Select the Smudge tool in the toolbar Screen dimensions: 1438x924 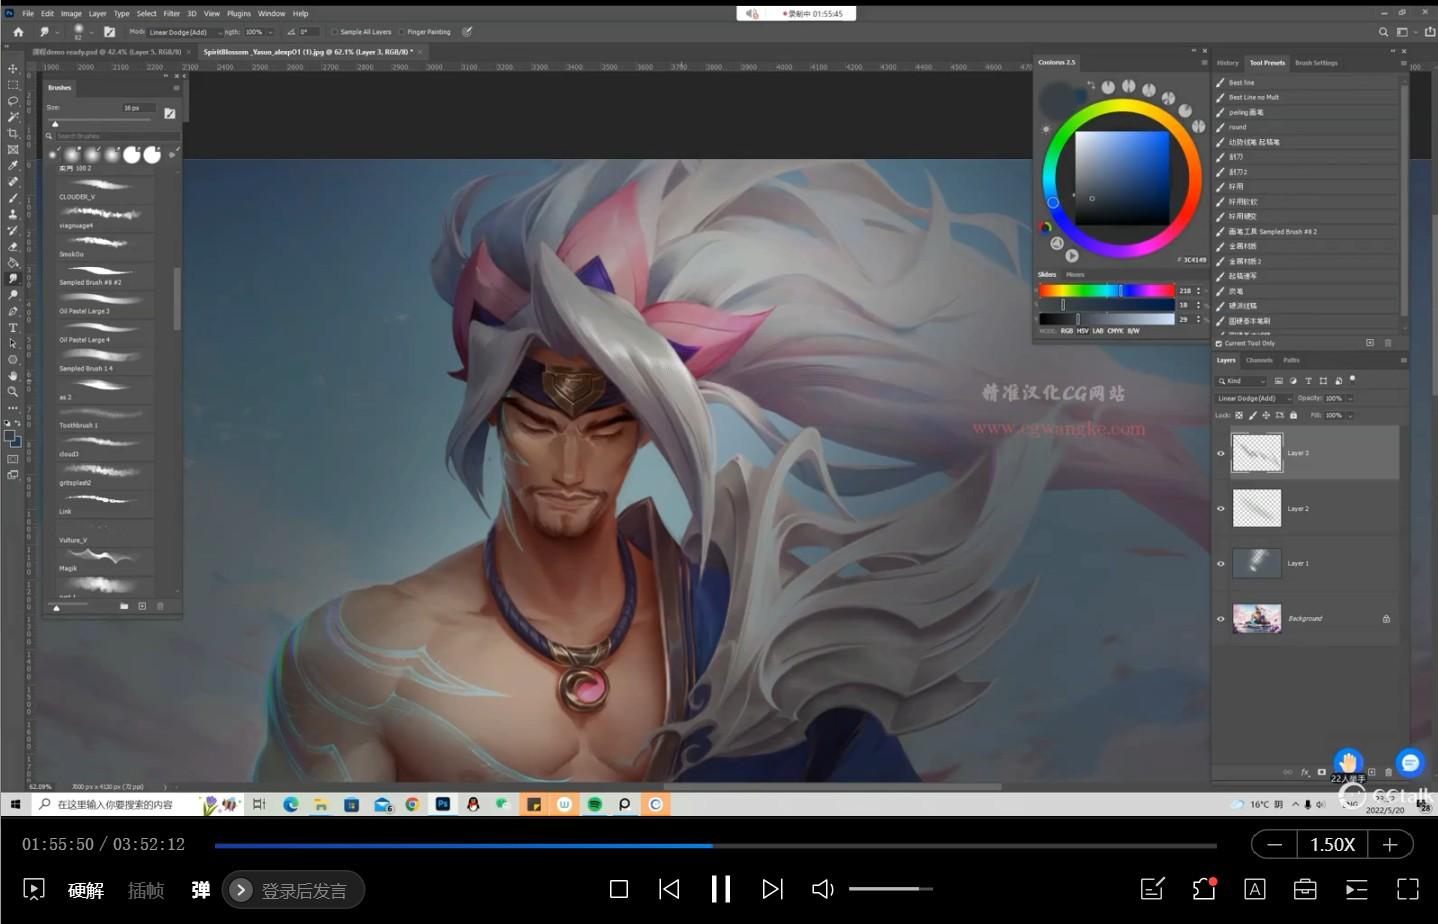pos(13,278)
